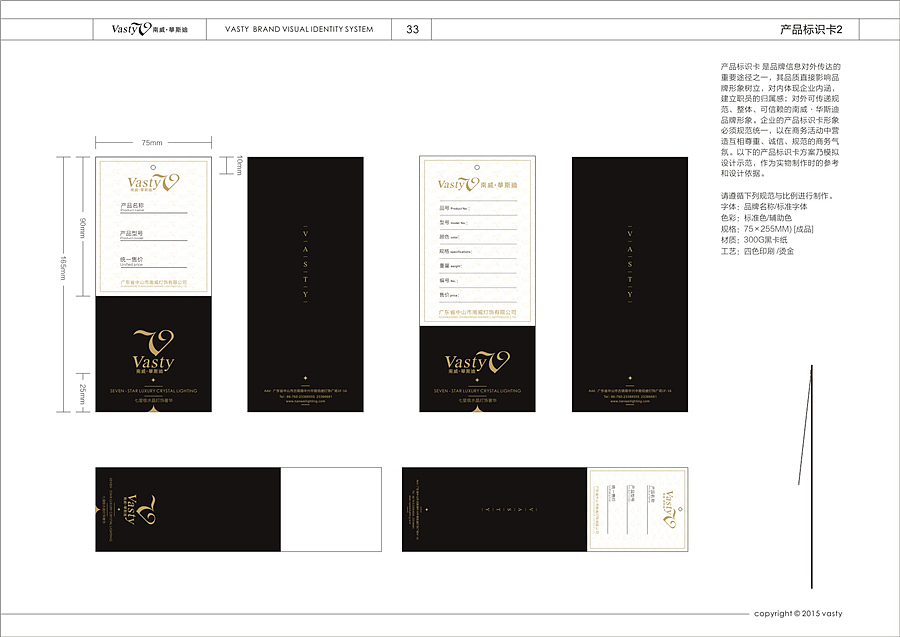Click the '90mm' height dimension label
Screen dimensions: 900x637
(x=83, y=228)
